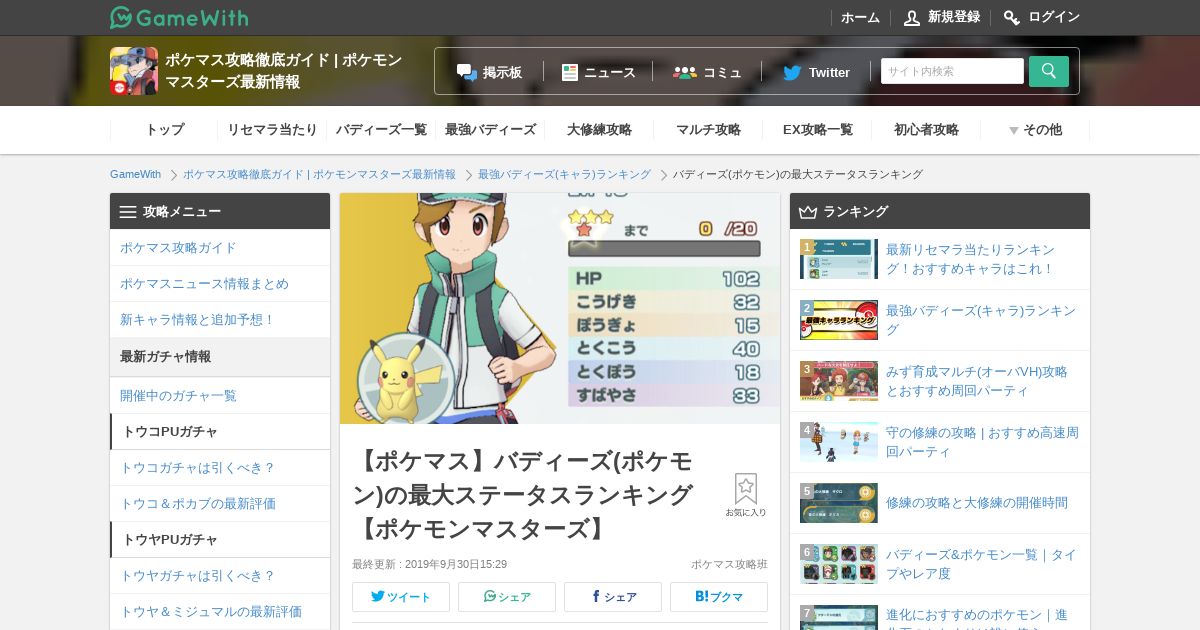Open 最強バディーズ(キャラ)ランキング ranking link
This screenshot has width=1200, height=630.
[981, 320]
